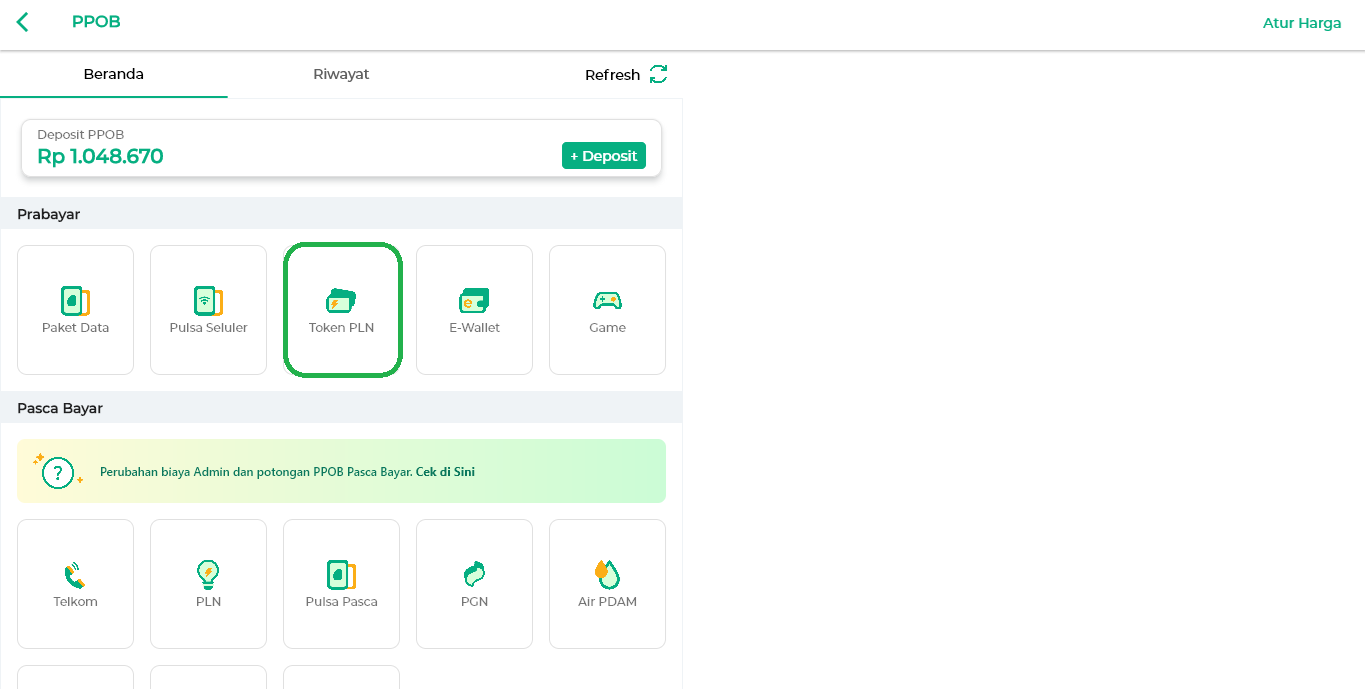
Task: Go back using the left arrow
Action: click(23, 22)
